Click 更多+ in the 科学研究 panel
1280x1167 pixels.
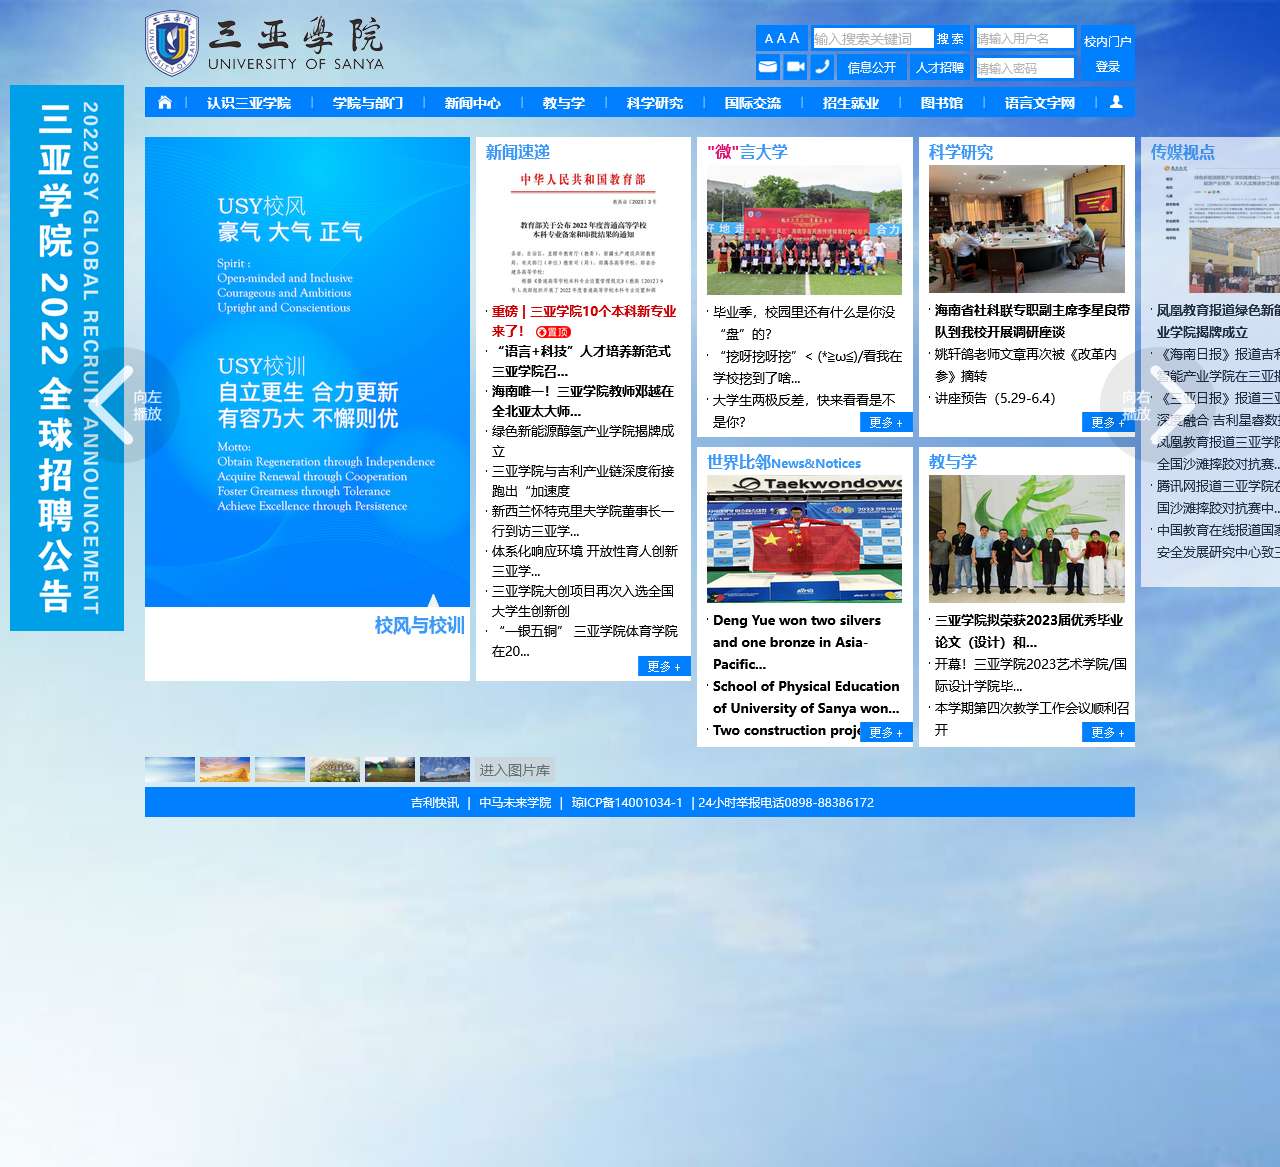point(1108,422)
